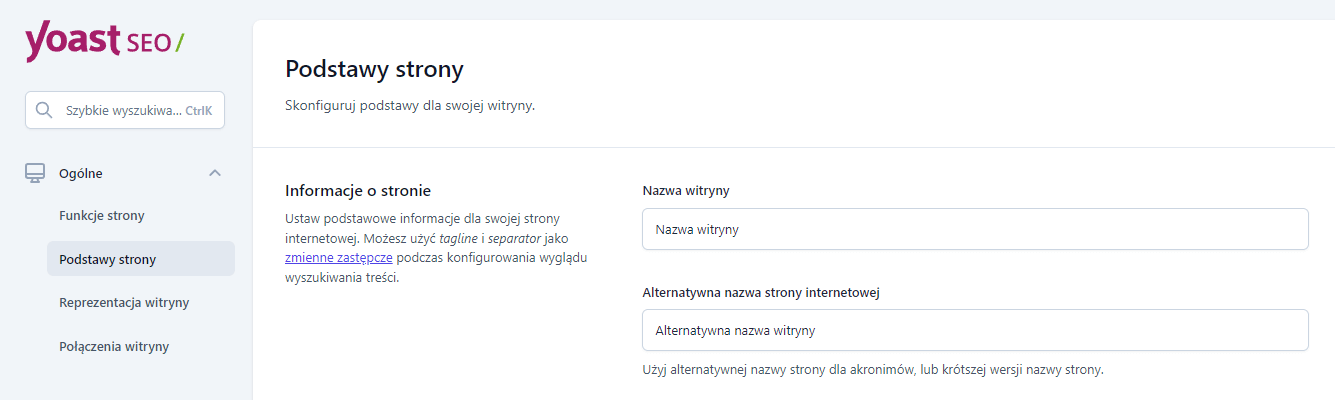Collapse the Ogólne section chevron
Image resolution: width=1335 pixels, height=400 pixels.
pos(214,173)
